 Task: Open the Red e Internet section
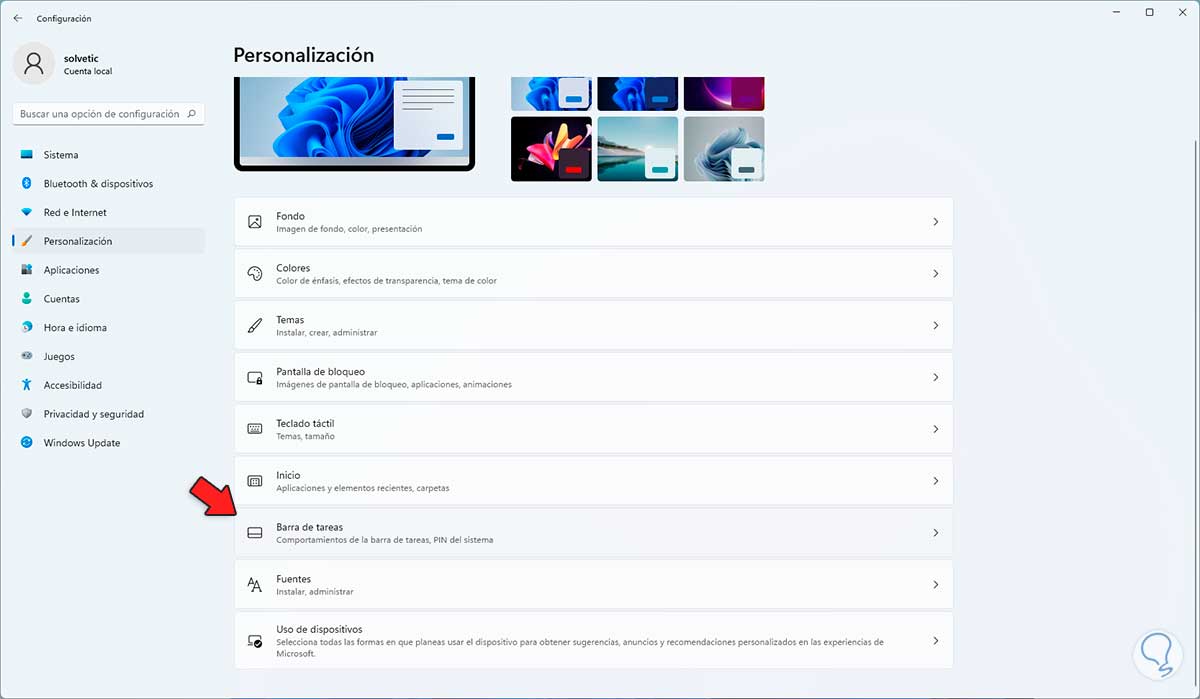(108, 213)
